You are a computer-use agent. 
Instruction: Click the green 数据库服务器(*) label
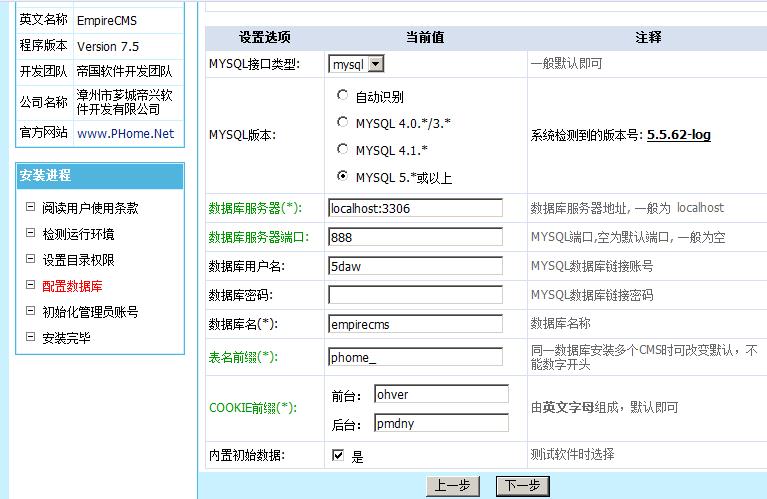coord(255,208)
